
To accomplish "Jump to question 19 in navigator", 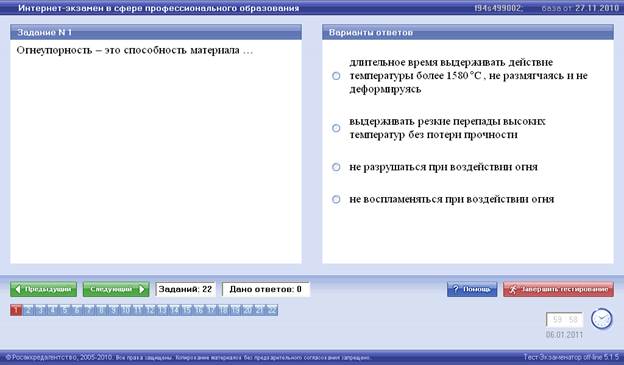I will pos(235,310).
